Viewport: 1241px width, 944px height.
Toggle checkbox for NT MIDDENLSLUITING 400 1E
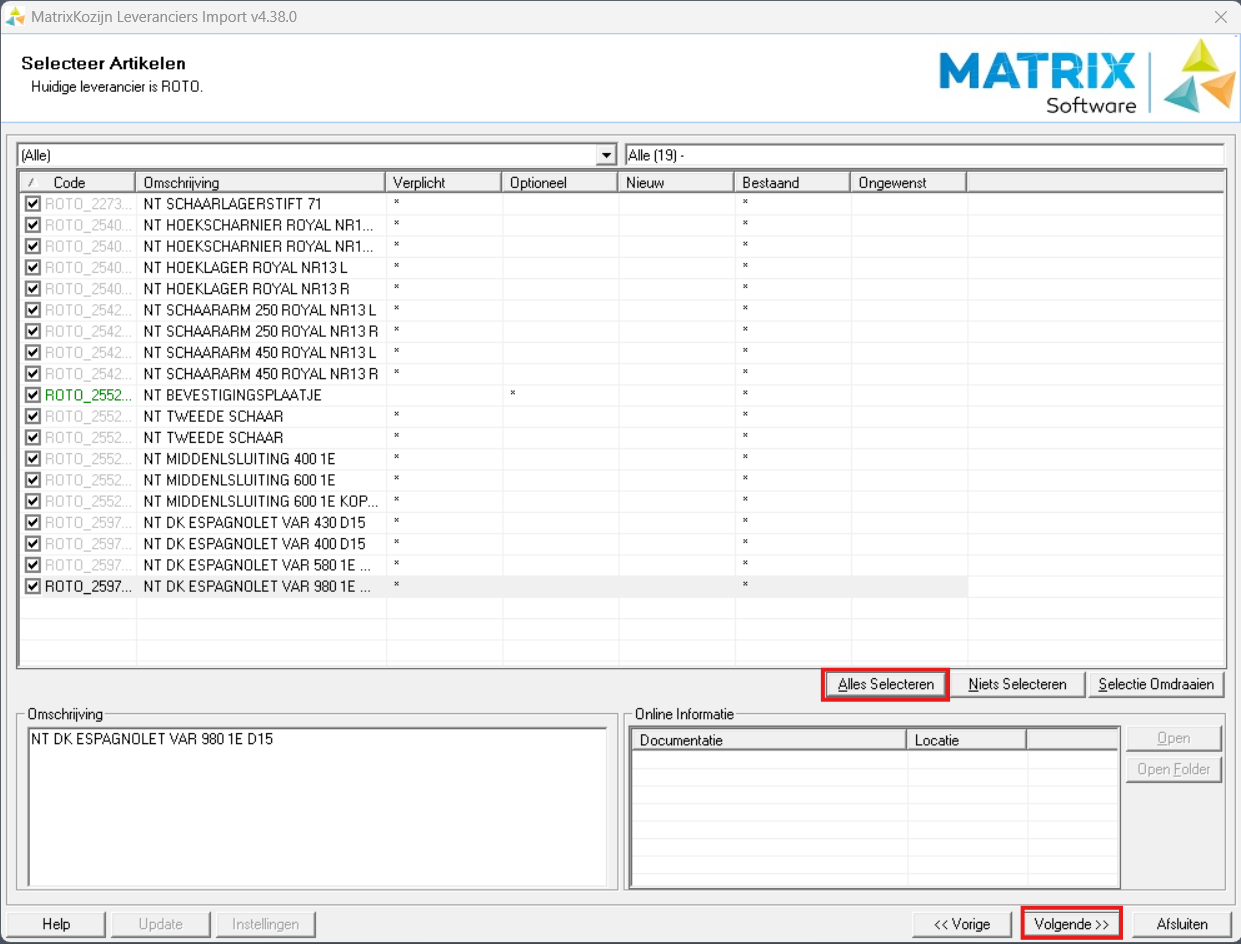(33, 459)
